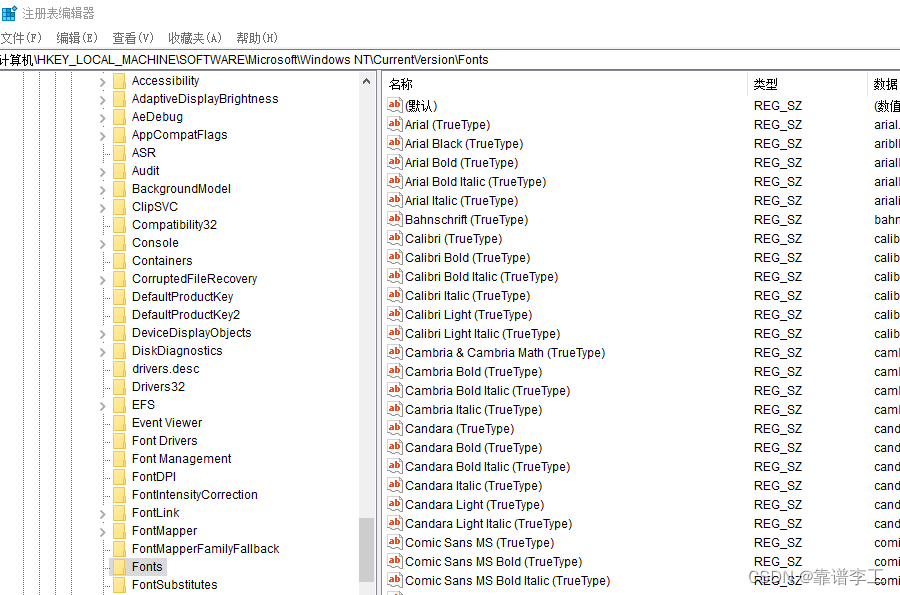Select the Compatibility32 key
The height and width of the screenshot is (595, 900).
pos(174,225)
